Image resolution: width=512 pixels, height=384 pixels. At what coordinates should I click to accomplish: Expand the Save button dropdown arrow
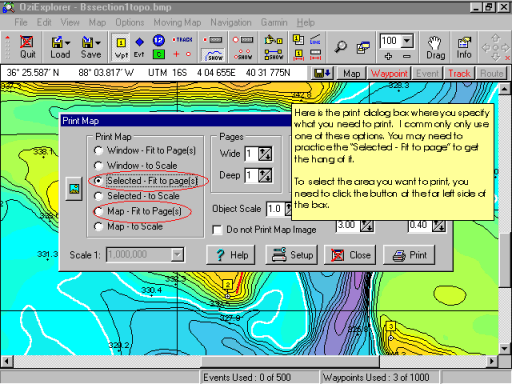(98, 43)
